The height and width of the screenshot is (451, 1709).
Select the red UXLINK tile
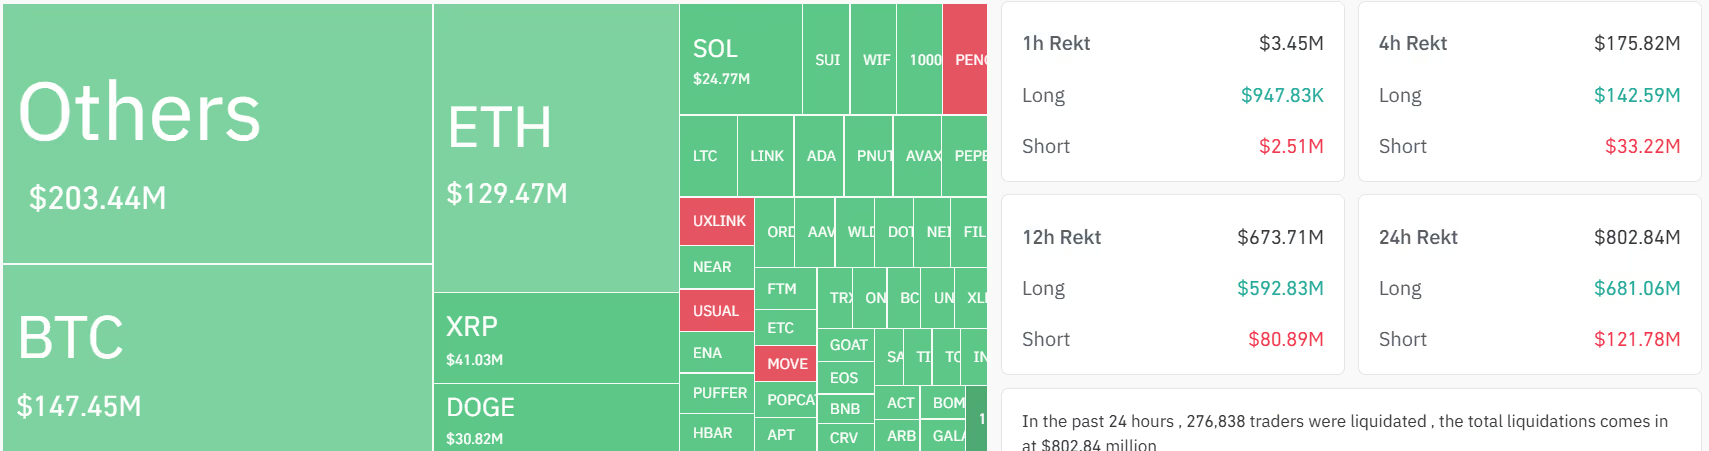pyautogui.click(x=717, y=221)
